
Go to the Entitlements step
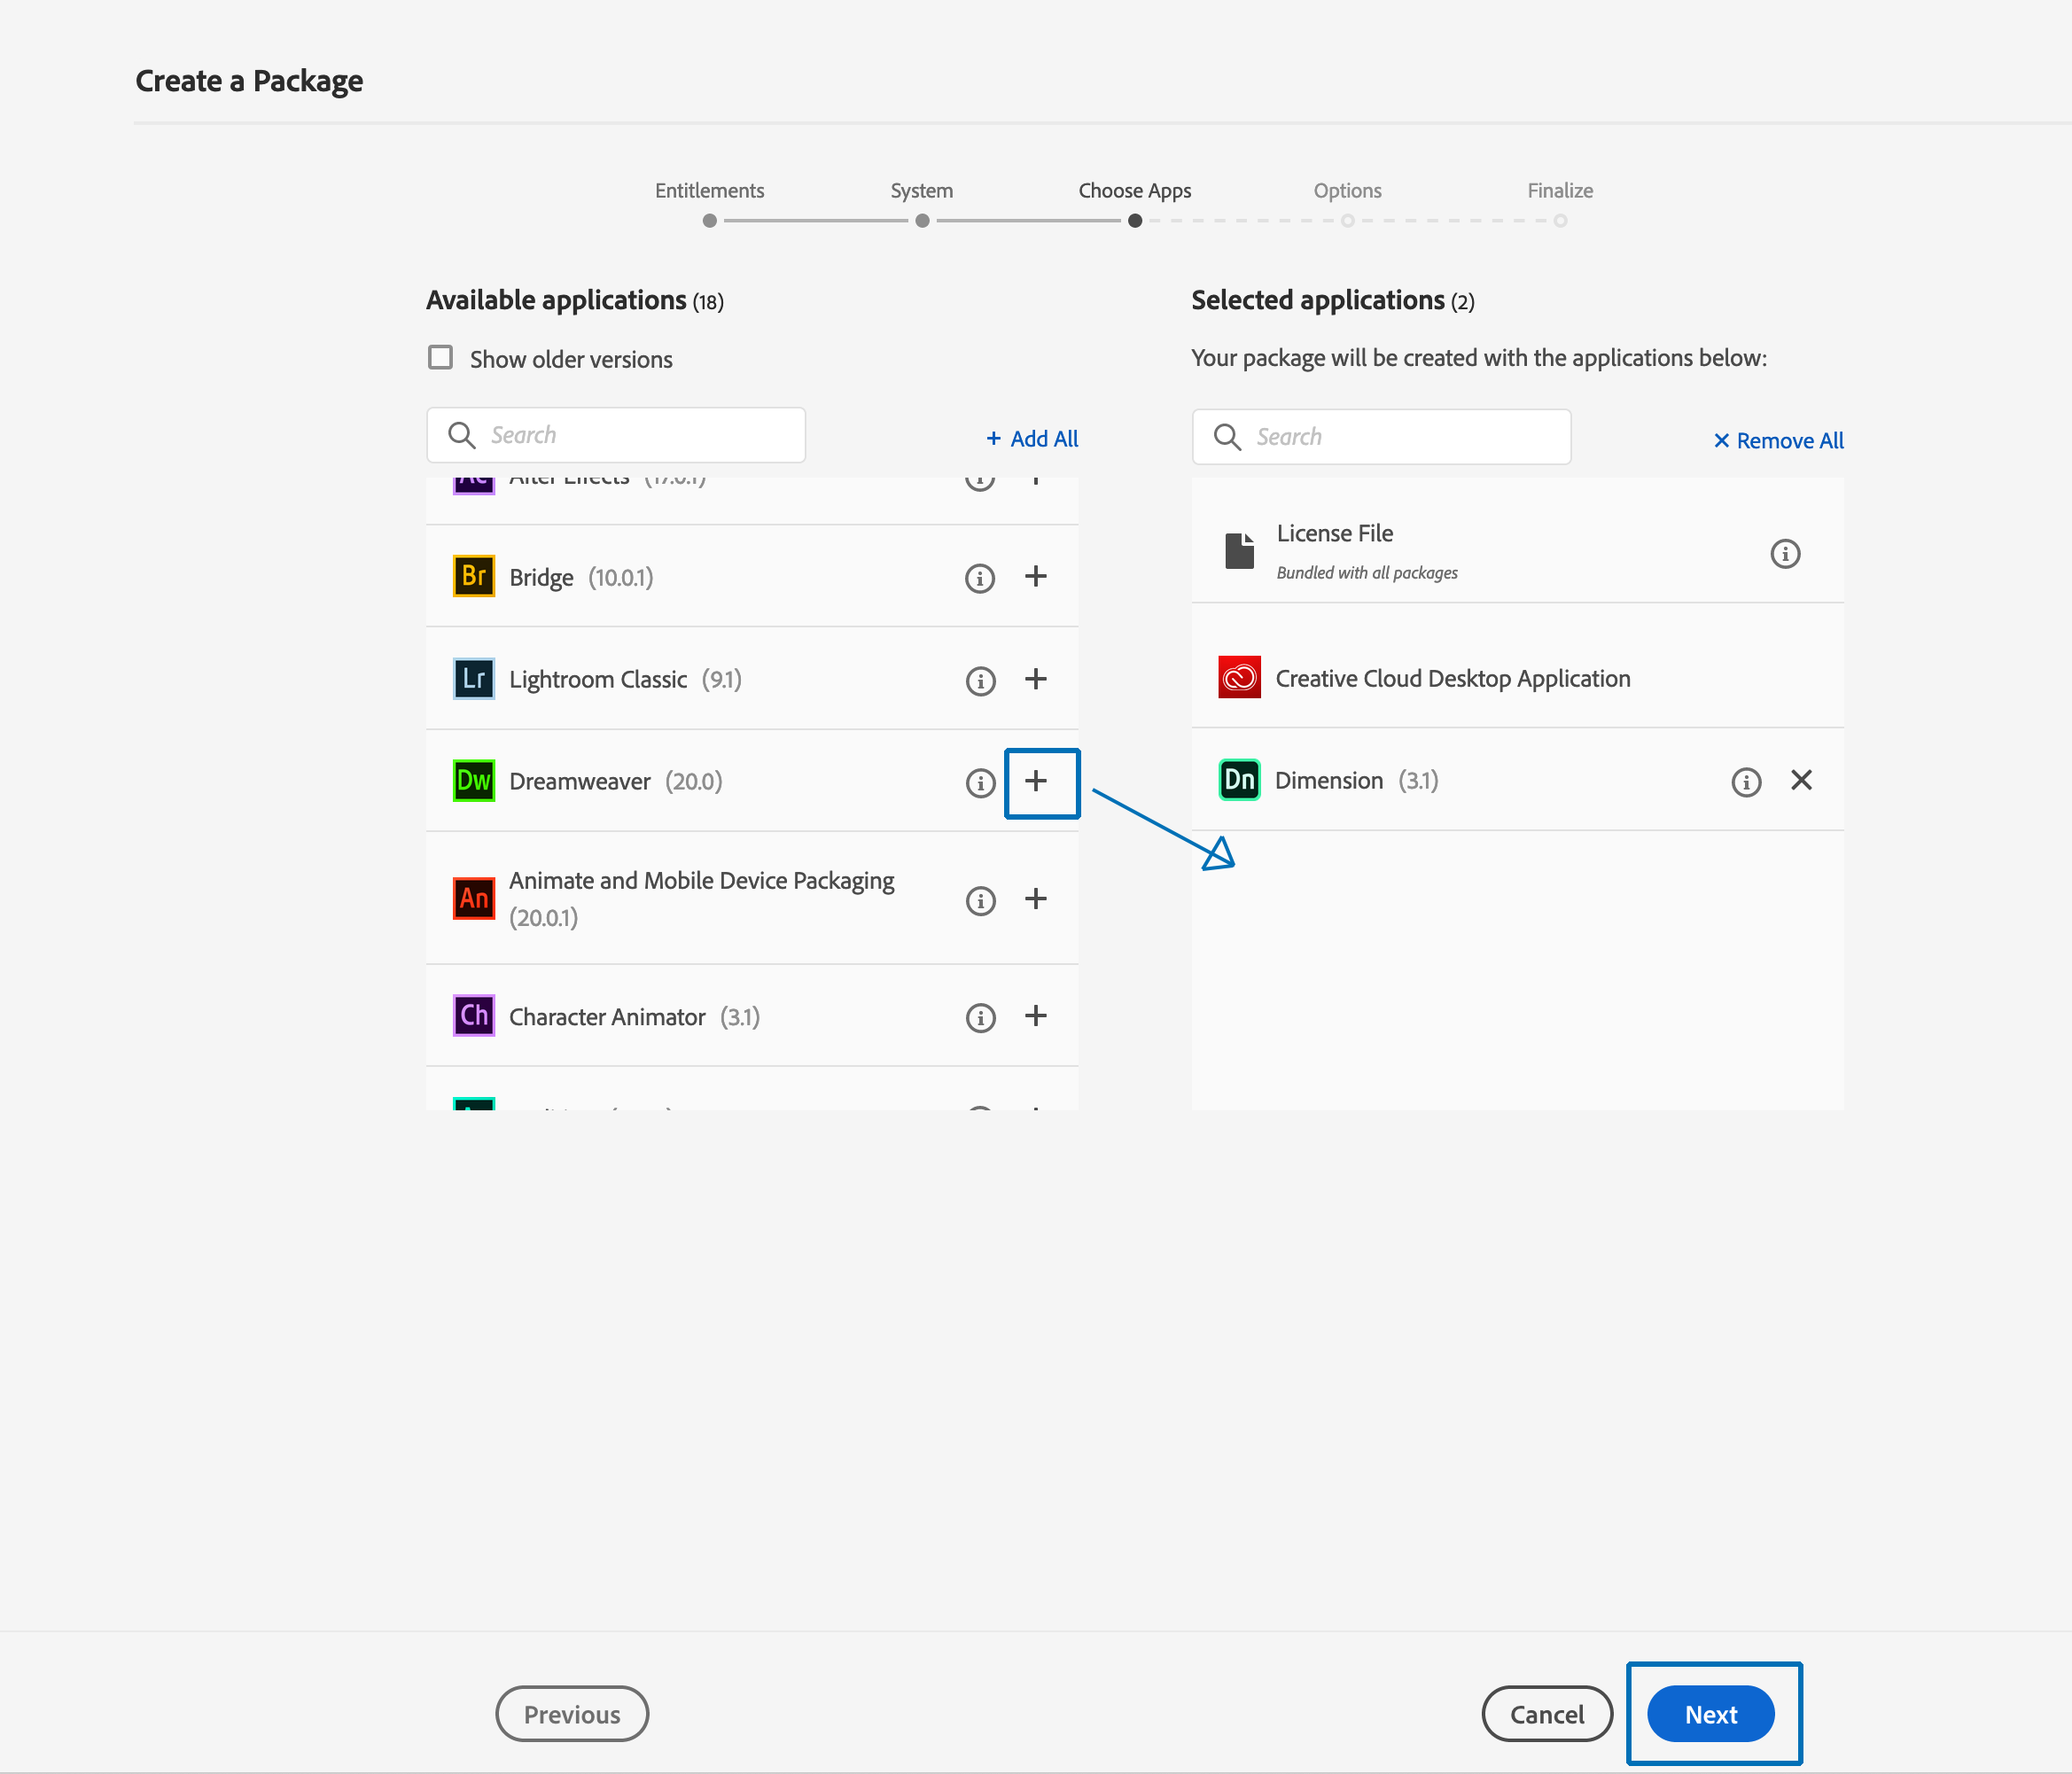pos(709,220)
